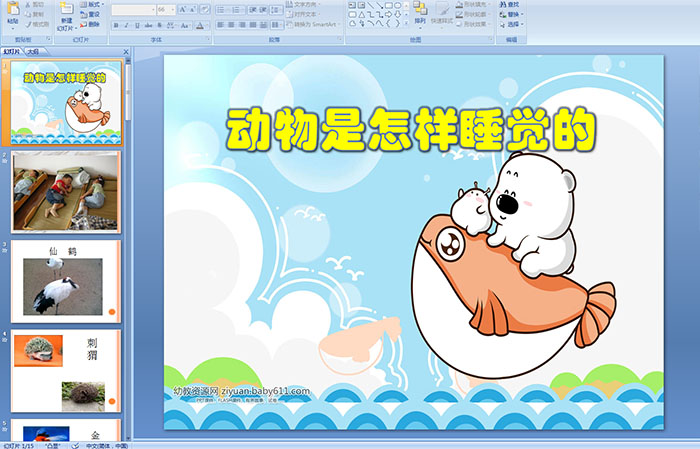Open Shape Fill color menu

click(x=473, y=4)
